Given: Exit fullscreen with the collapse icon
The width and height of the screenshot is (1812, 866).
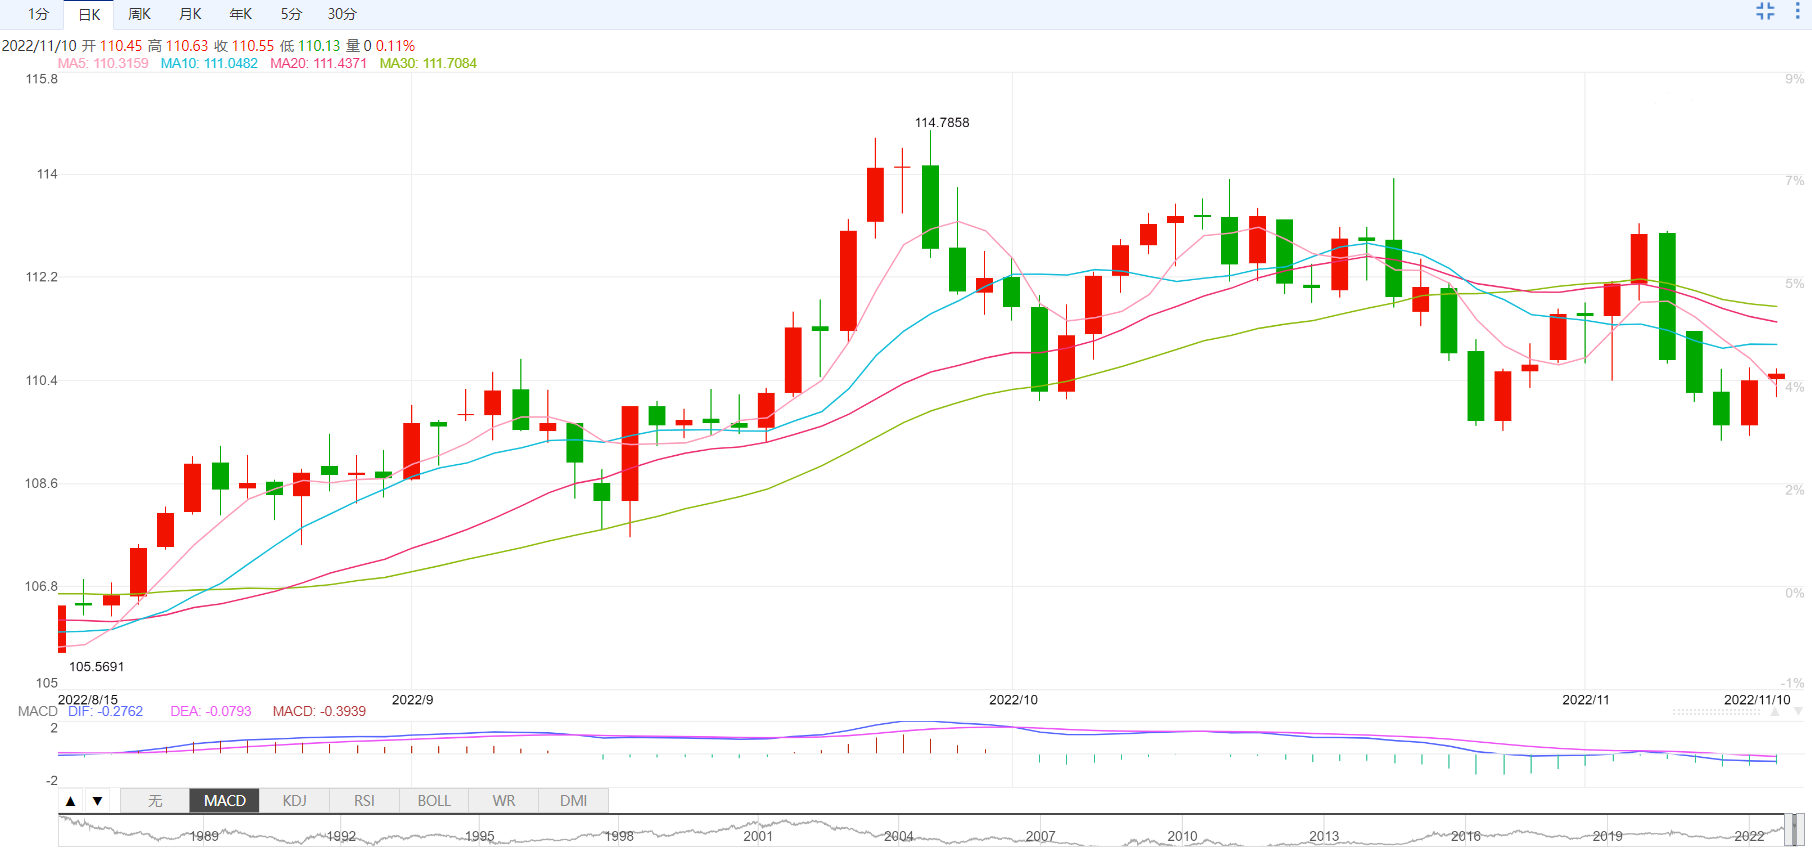Looking at the screenshot, I should click(1765, 11).
